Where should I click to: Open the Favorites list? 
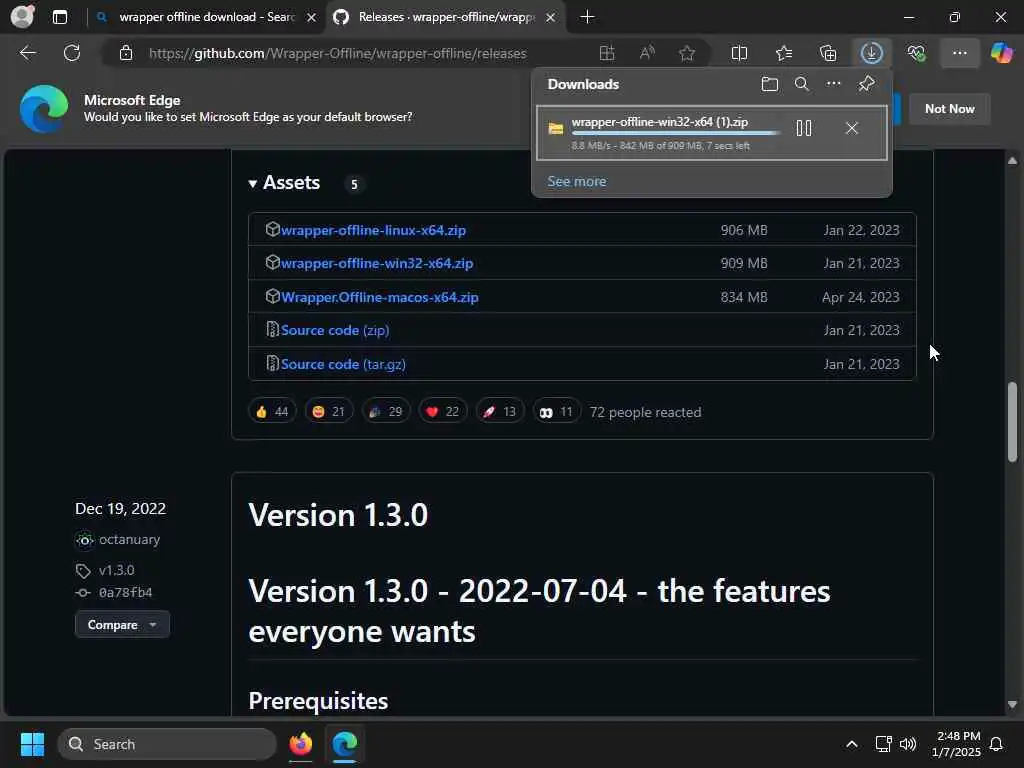(x=784, y=53)
